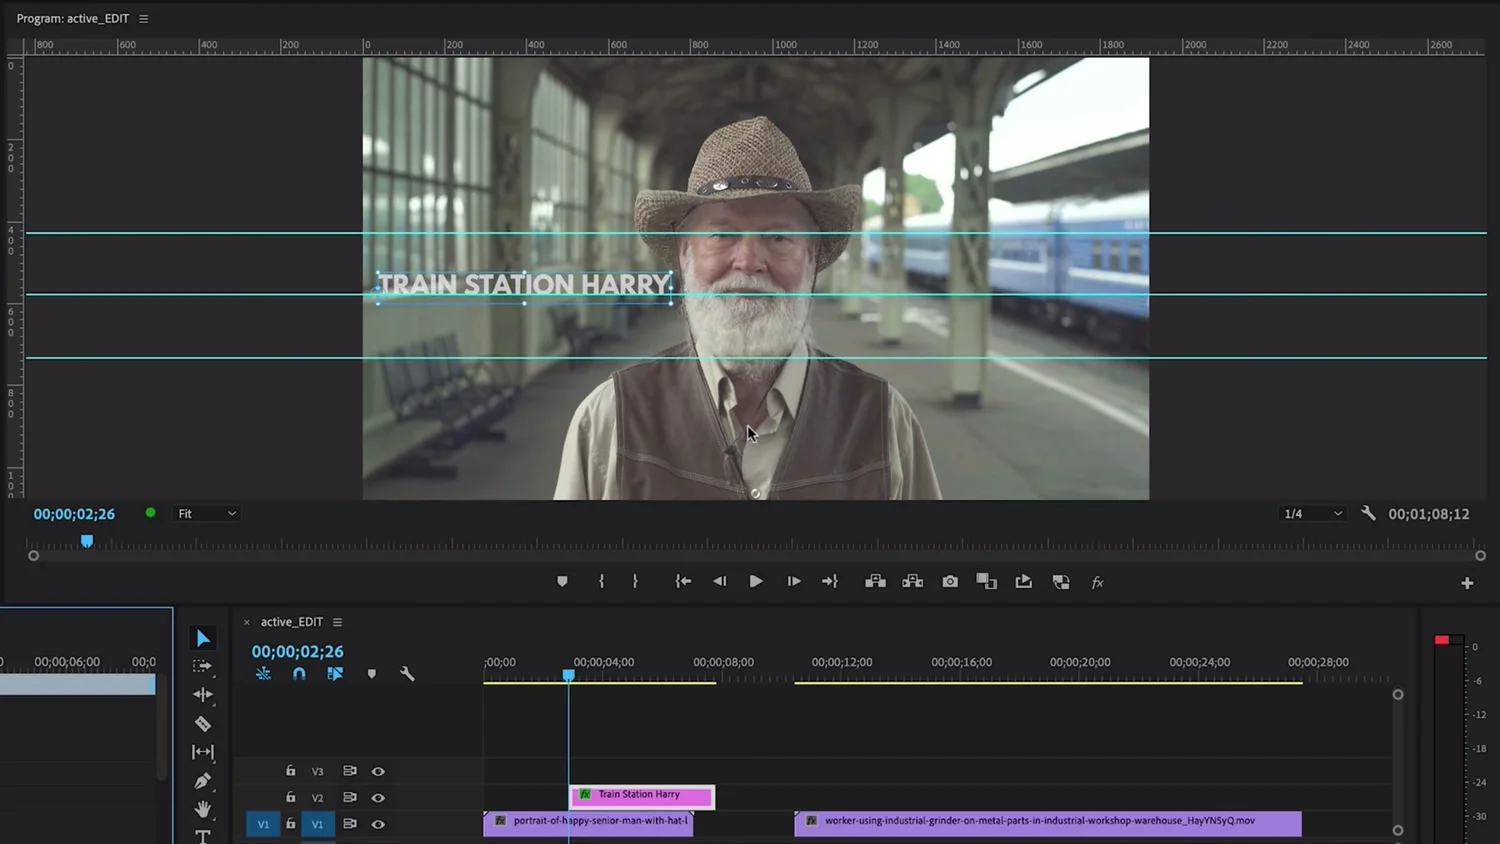The height and width of the screenshot is (844, 1500).
Task: Click Go to In point
Action: pyautogui.click(x=683, y=581)
